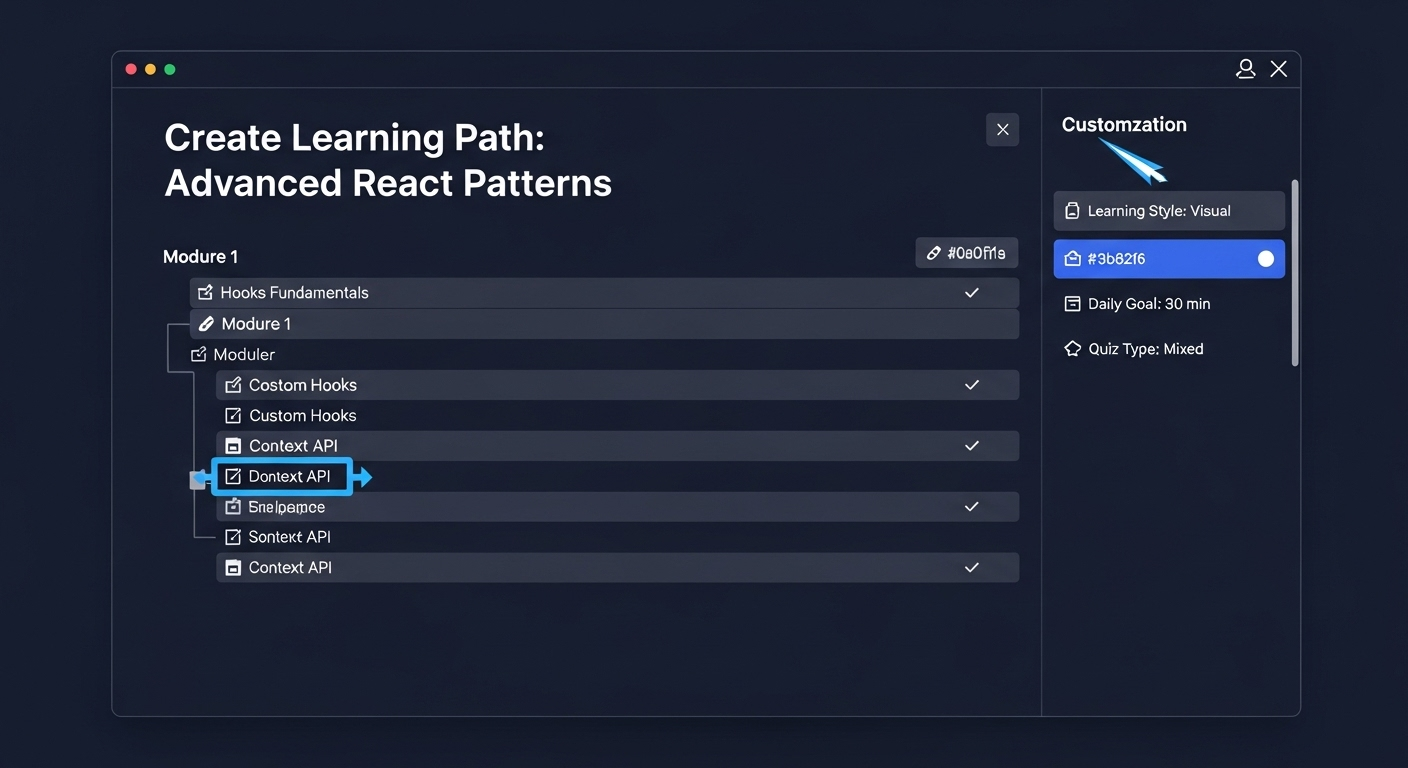This screenshot has width=1408, height=768.
Task: Expand the Moduler tree node
Action: (198, 355)
